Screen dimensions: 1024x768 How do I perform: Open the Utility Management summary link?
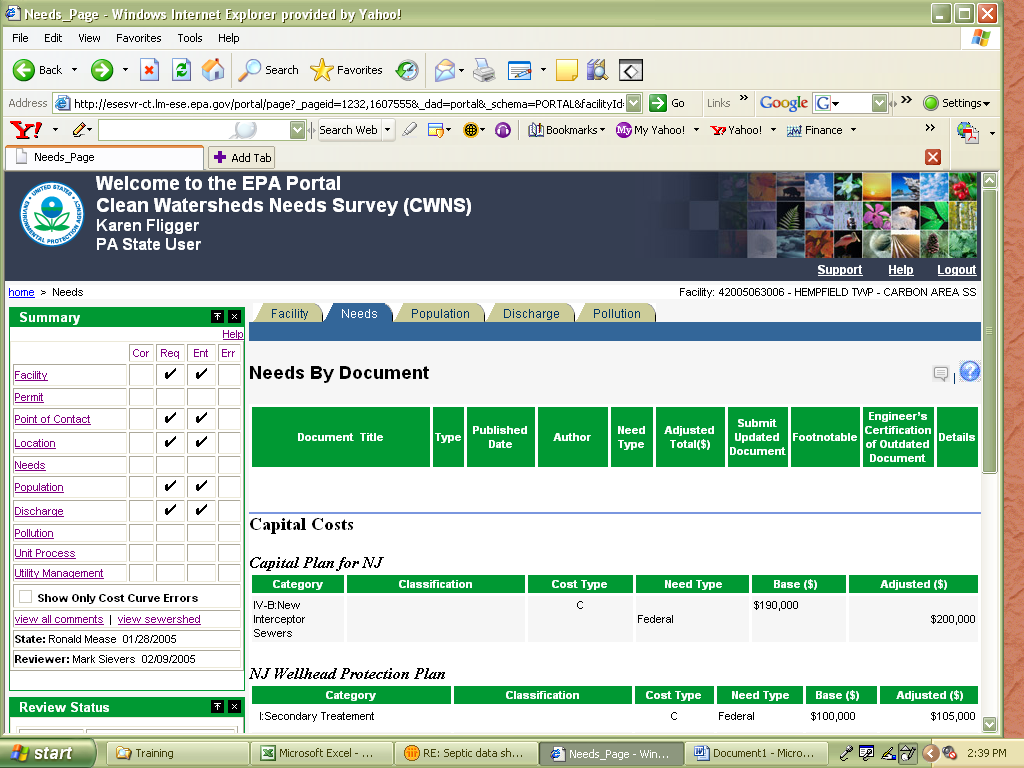click(x=59, y=573)
